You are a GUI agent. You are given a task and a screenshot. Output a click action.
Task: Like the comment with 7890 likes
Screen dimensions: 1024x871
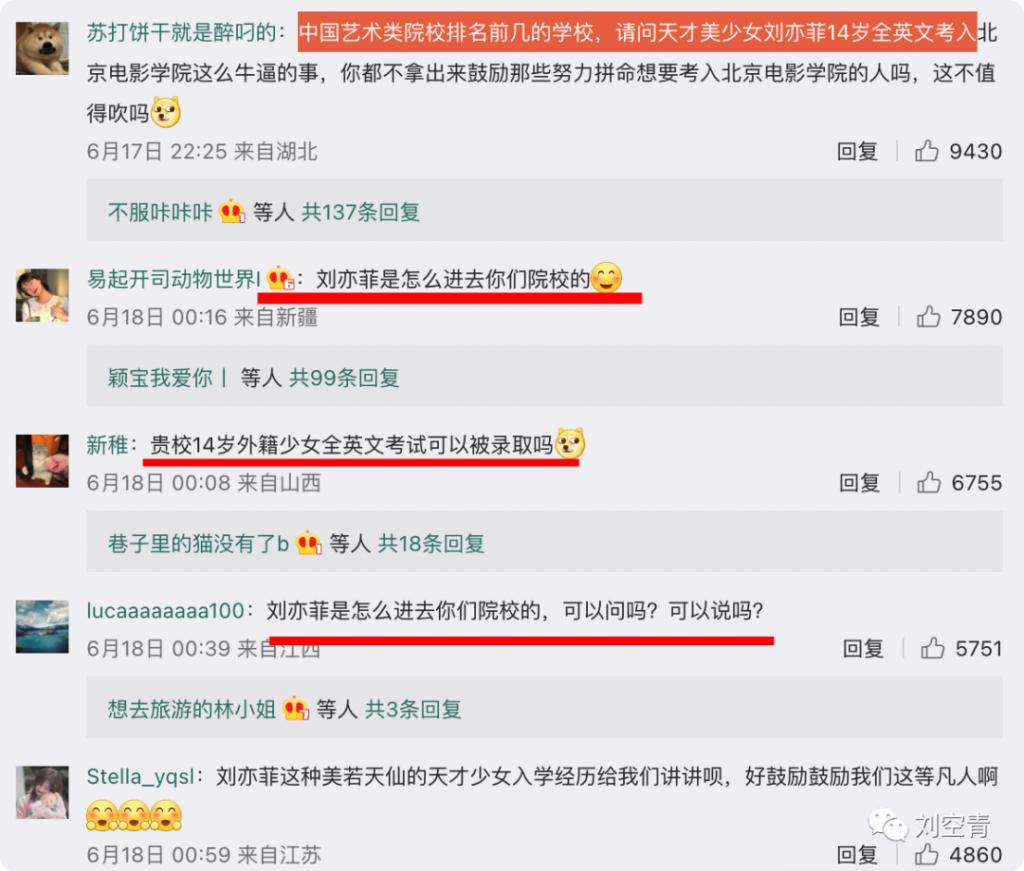(928, 317)
